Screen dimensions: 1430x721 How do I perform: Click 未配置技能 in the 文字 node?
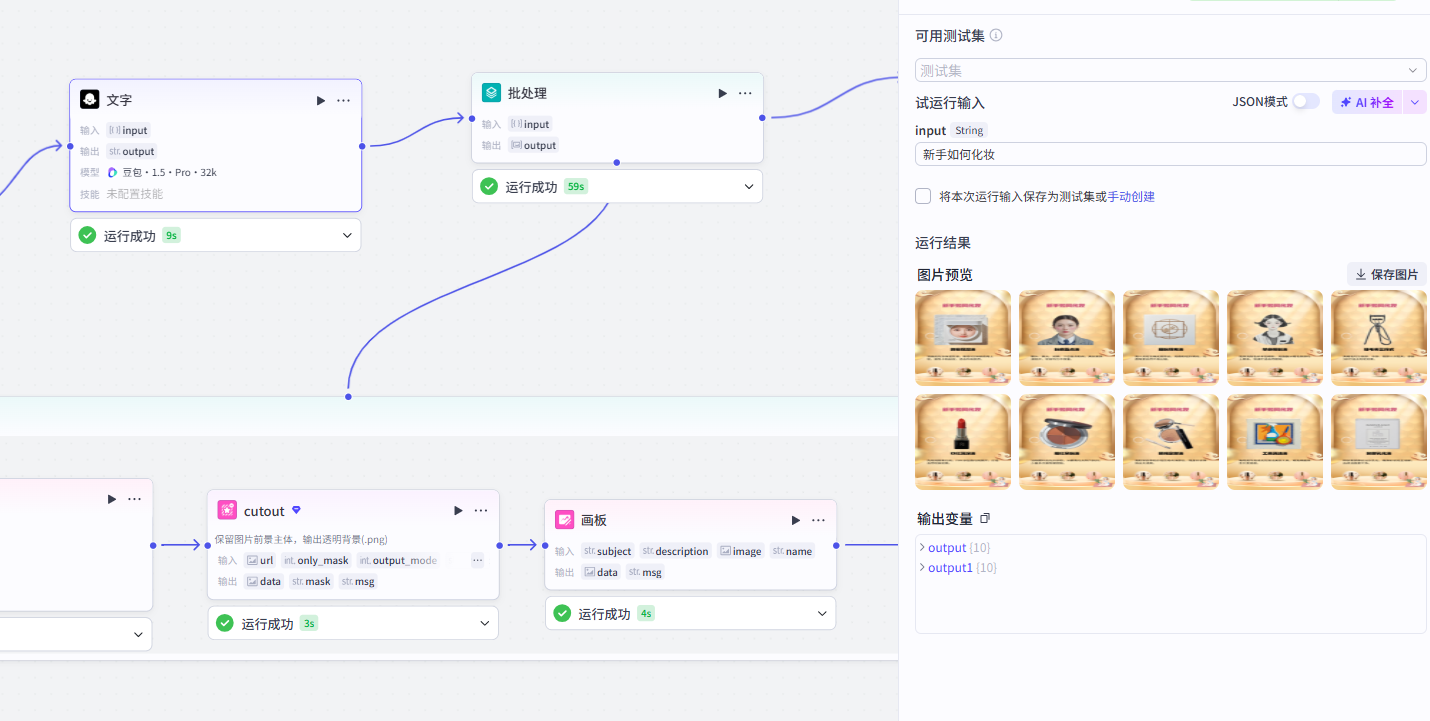click(x=134, y=194)
